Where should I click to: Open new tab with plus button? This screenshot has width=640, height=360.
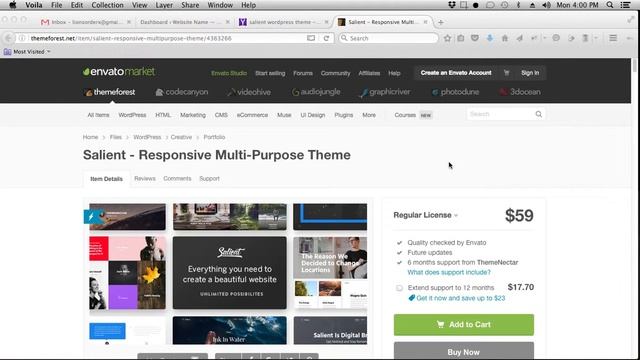(x=440, y=22)
